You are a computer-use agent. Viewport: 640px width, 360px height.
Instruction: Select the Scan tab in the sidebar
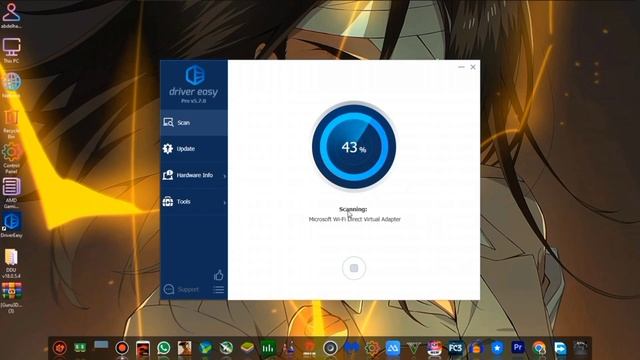point(194,122)
